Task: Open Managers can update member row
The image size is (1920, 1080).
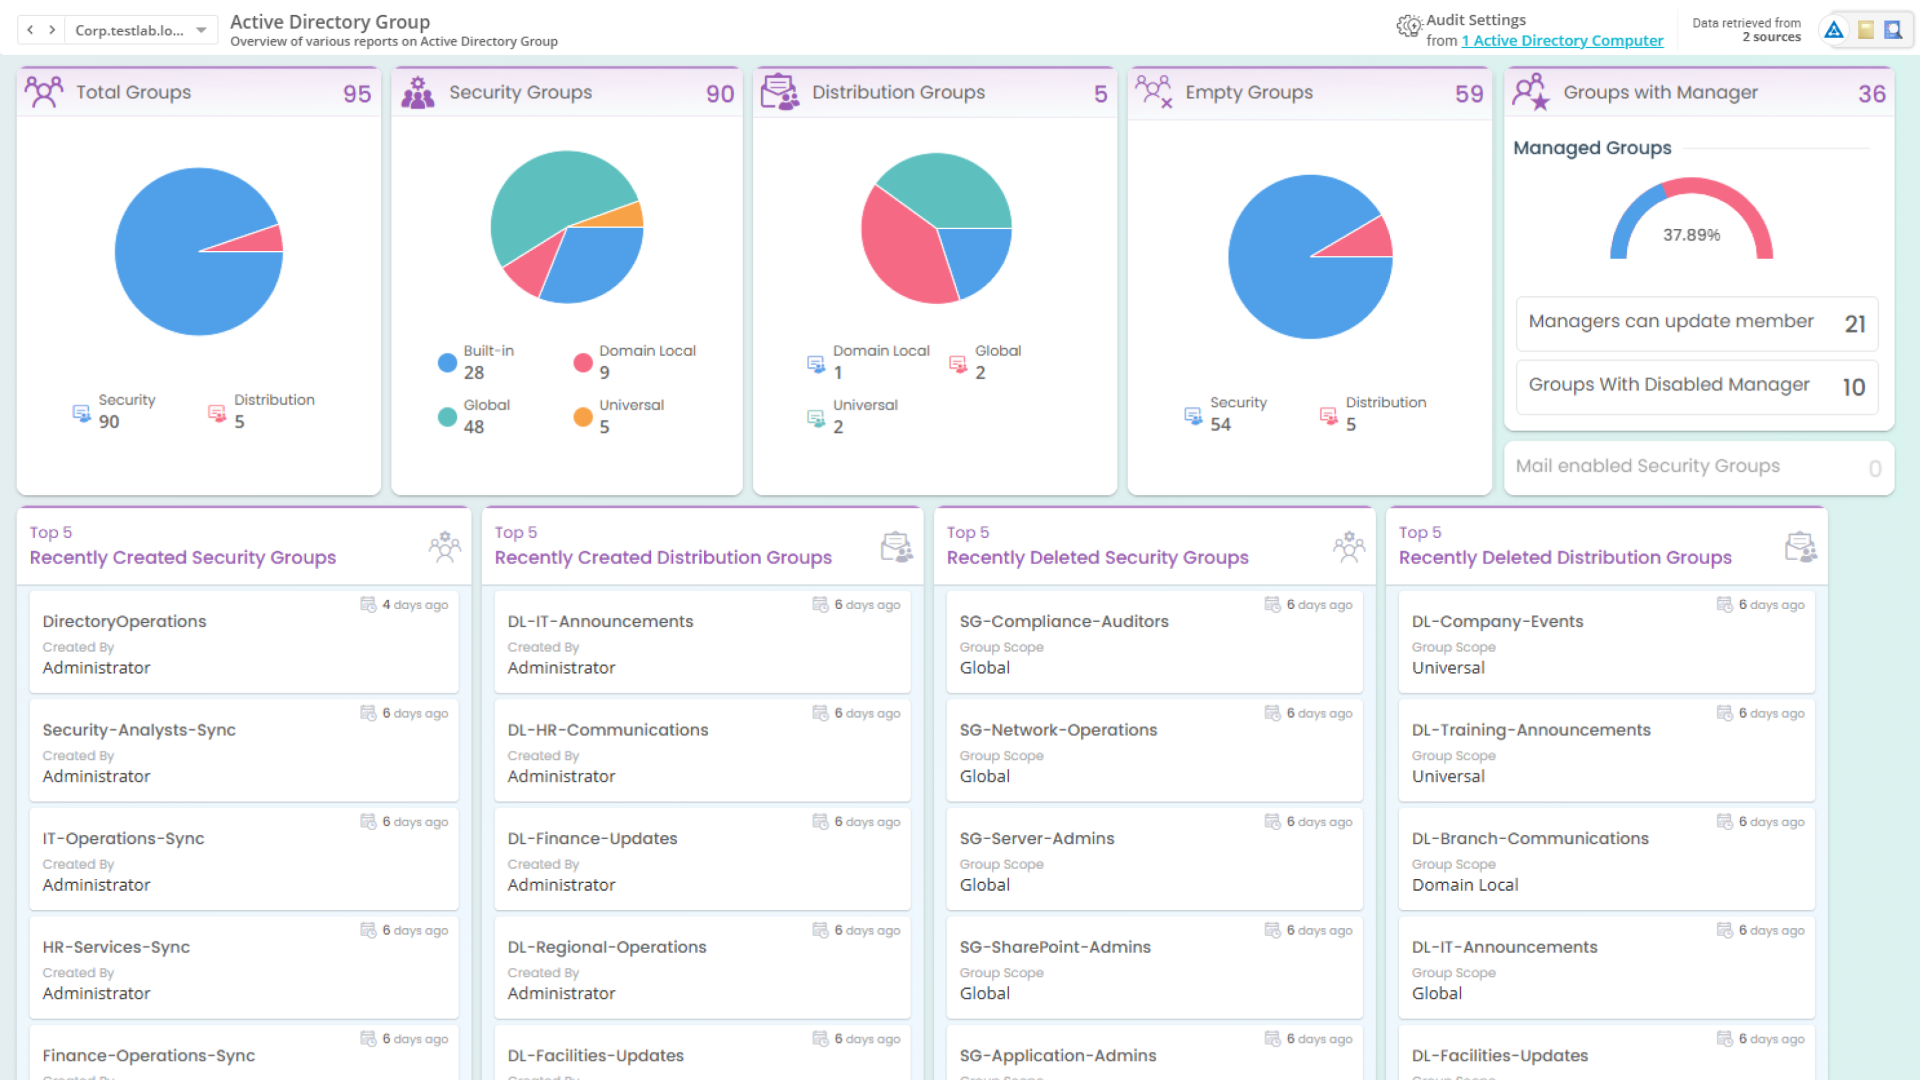Action: tap(1697, 323)
